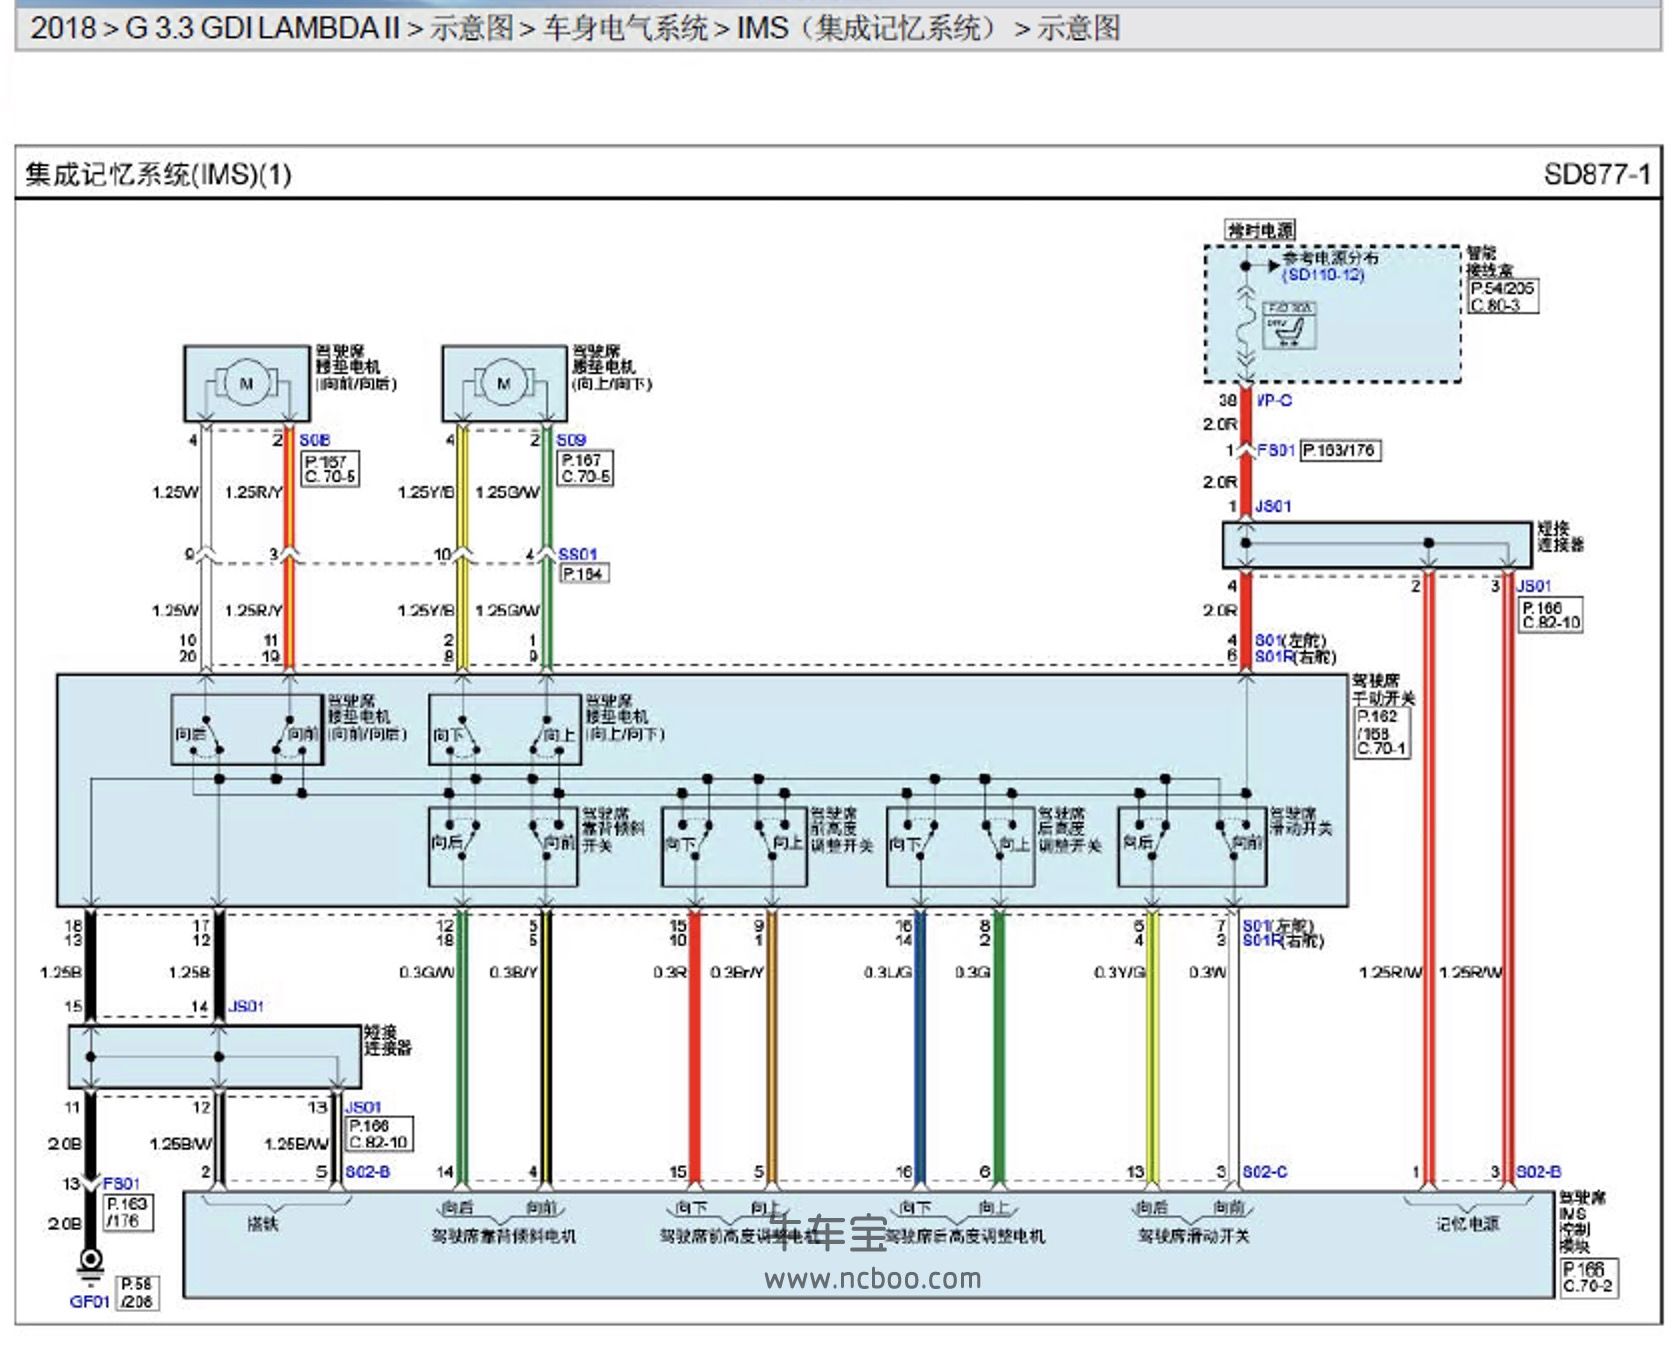Click the P.163/176 reference box beside FS01
The height and width of the screenshot is (1350, 1680).
(x=1340, y=451)
